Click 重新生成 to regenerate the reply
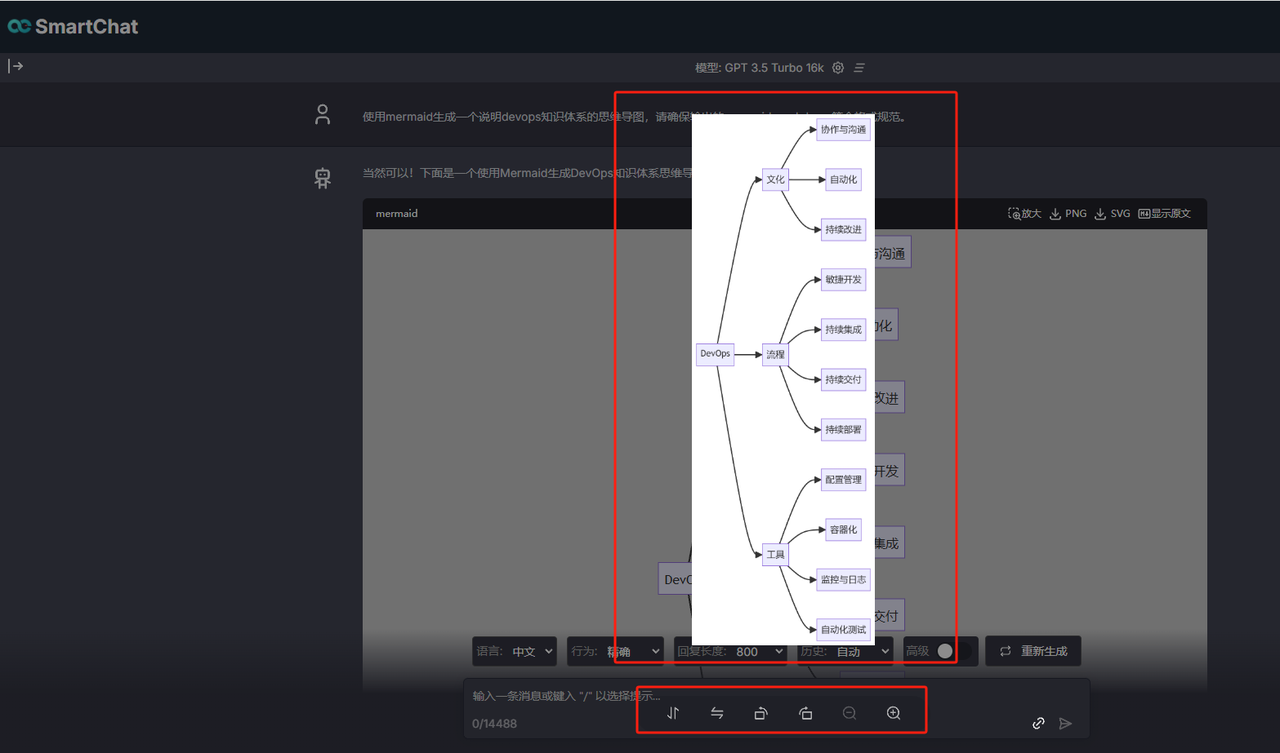1280x753 pixels. pos(1033,651)
